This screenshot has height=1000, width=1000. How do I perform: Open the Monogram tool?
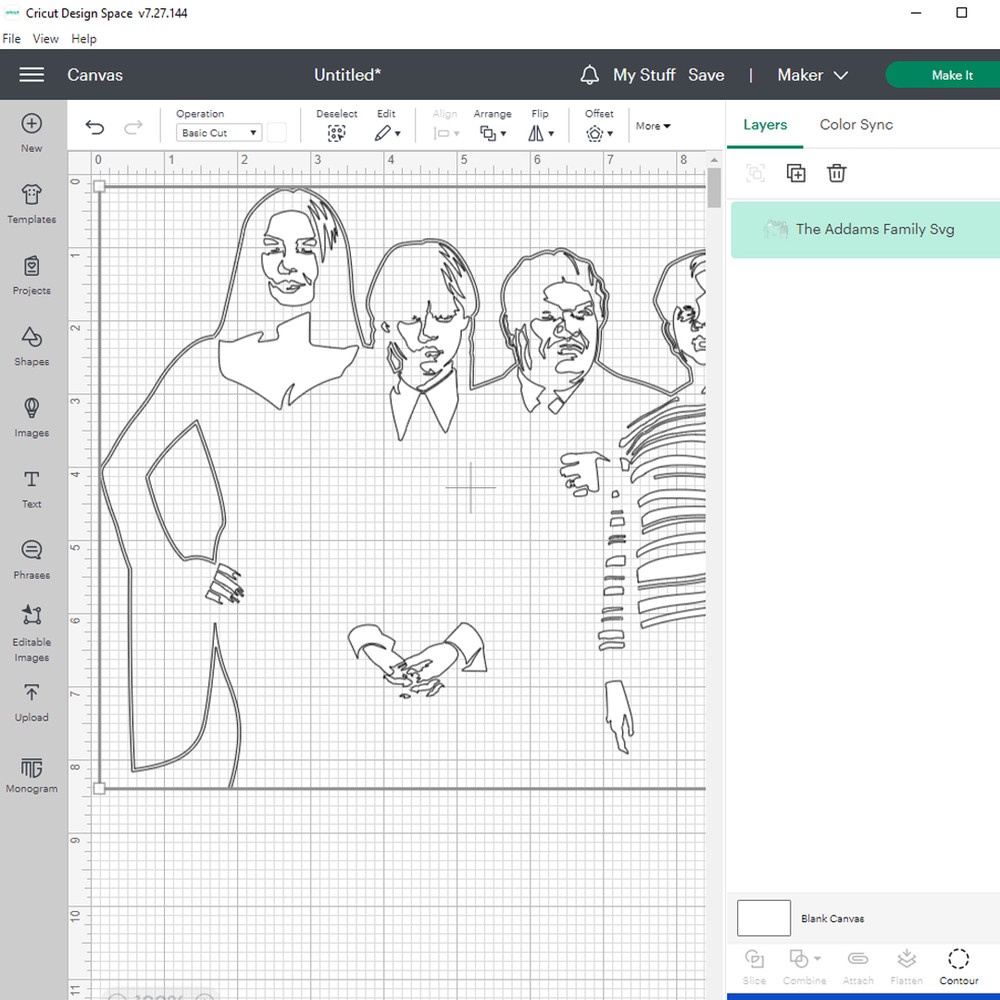pos(32,774)
